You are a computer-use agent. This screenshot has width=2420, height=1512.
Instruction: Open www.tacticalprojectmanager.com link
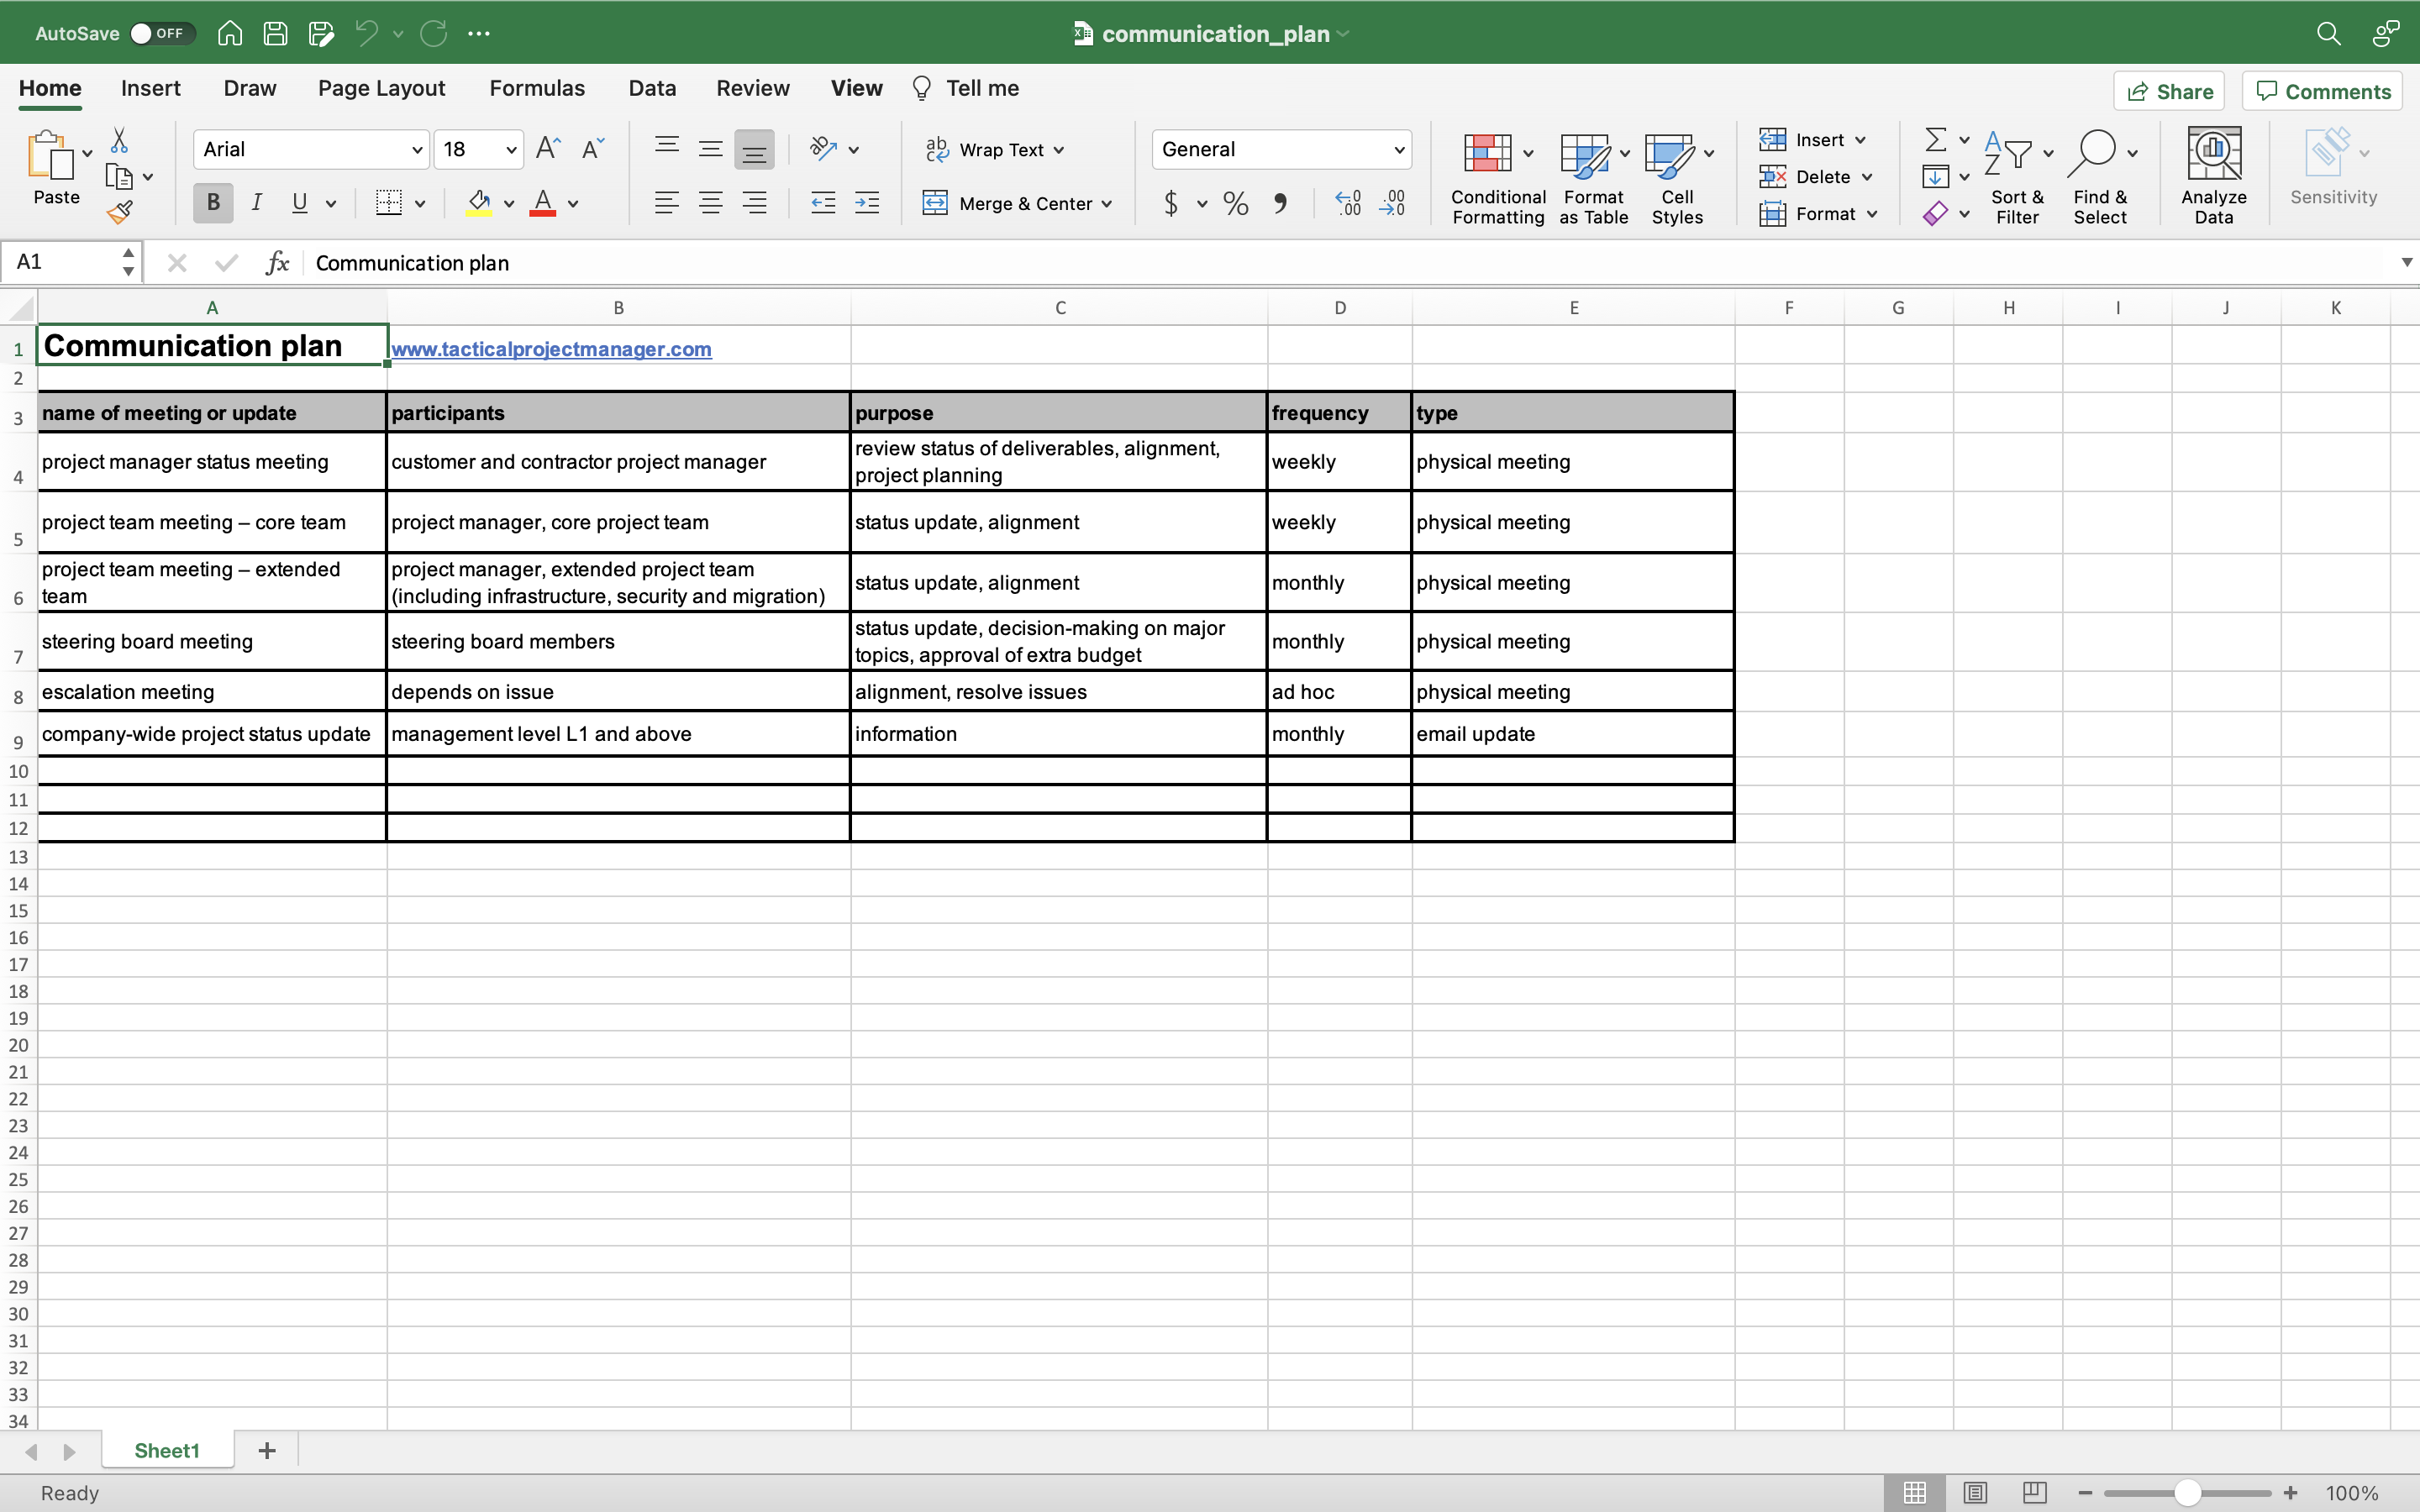click(551, 349)
